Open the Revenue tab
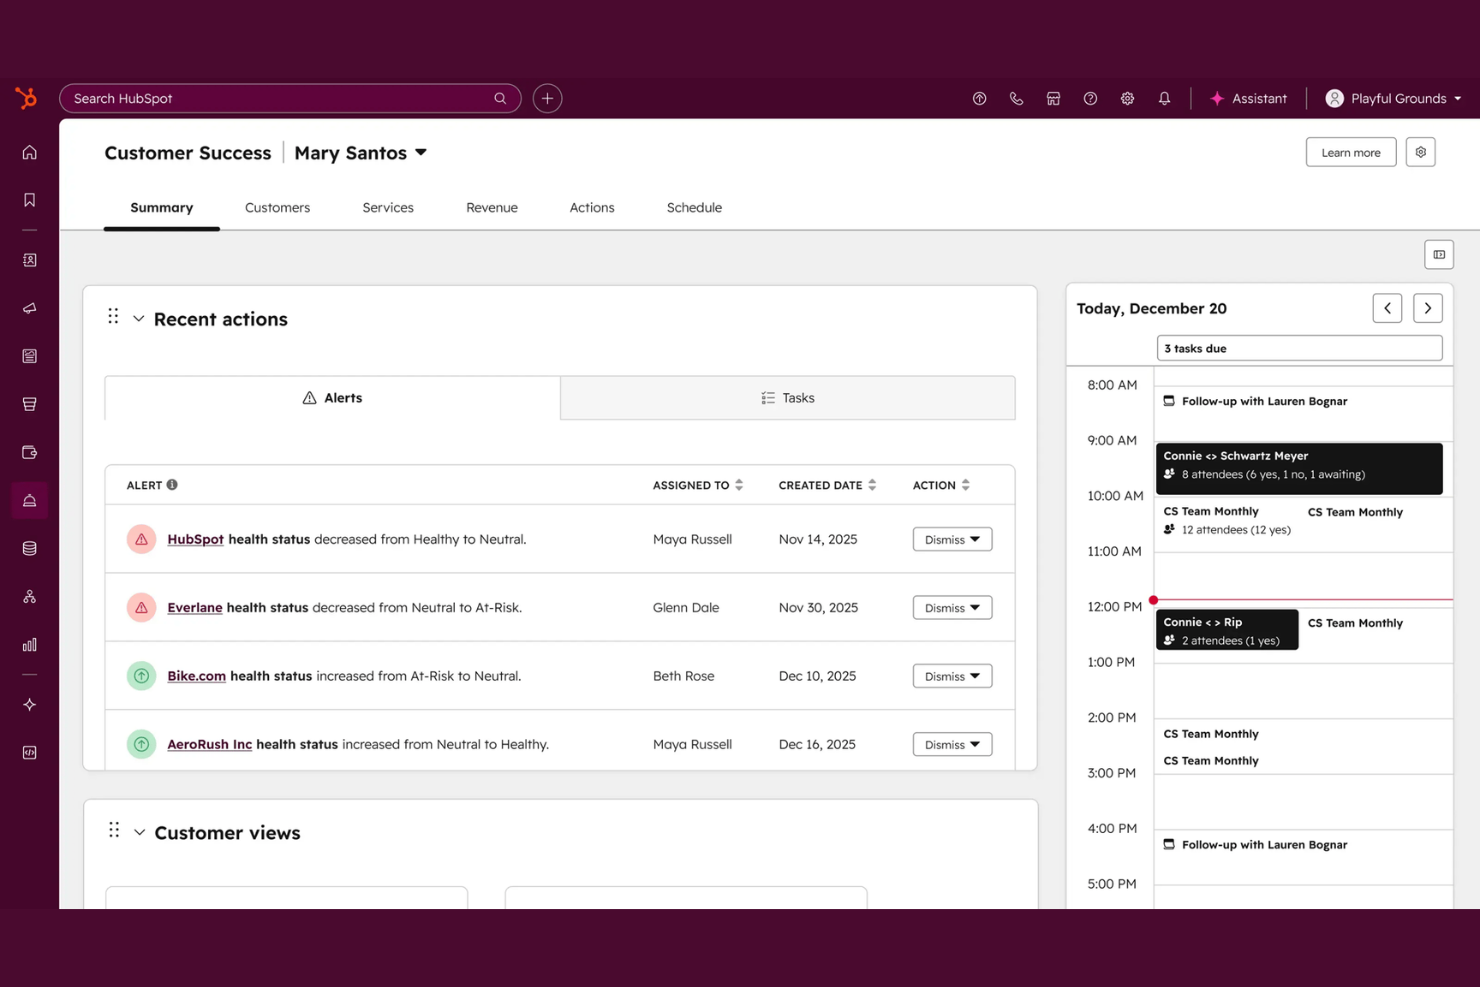The height and width of the screenshot is (987, 1480). click(491, 207)
